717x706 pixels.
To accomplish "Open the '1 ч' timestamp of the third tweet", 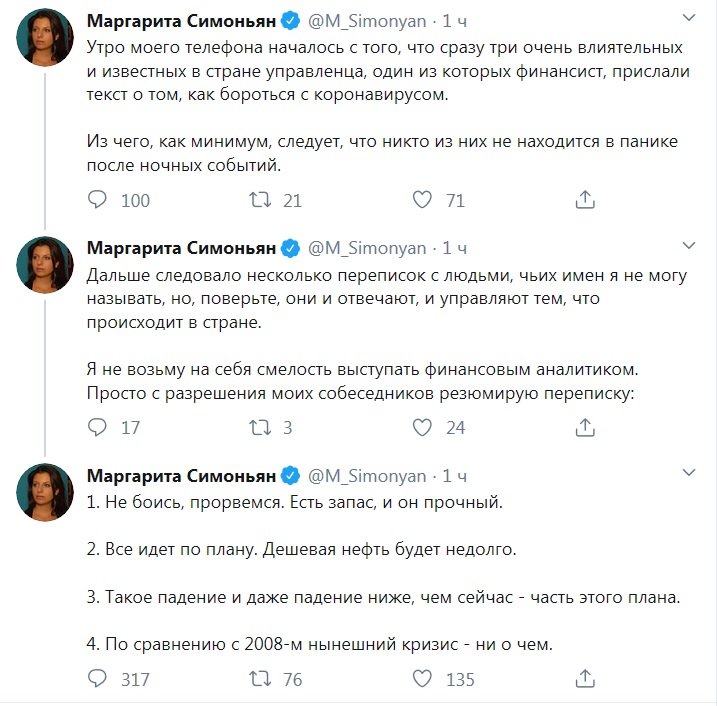I will pyautogui.click(x=455, y=476).
